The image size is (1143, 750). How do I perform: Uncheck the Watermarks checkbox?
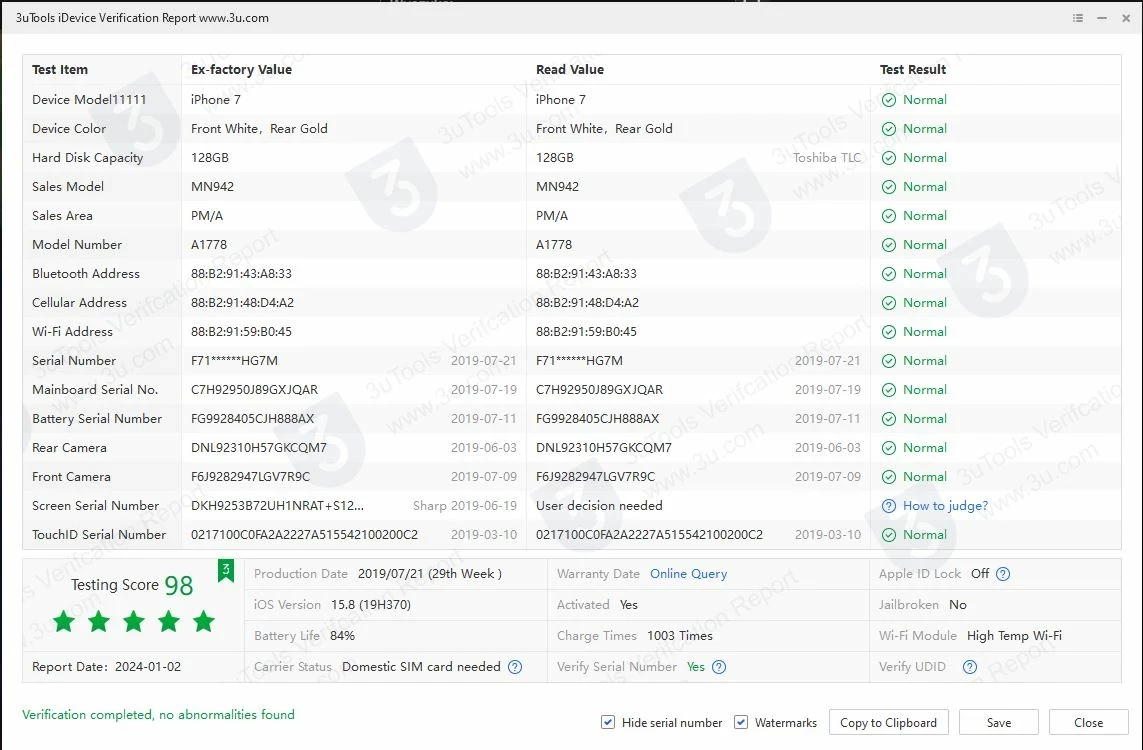point(741,722)
